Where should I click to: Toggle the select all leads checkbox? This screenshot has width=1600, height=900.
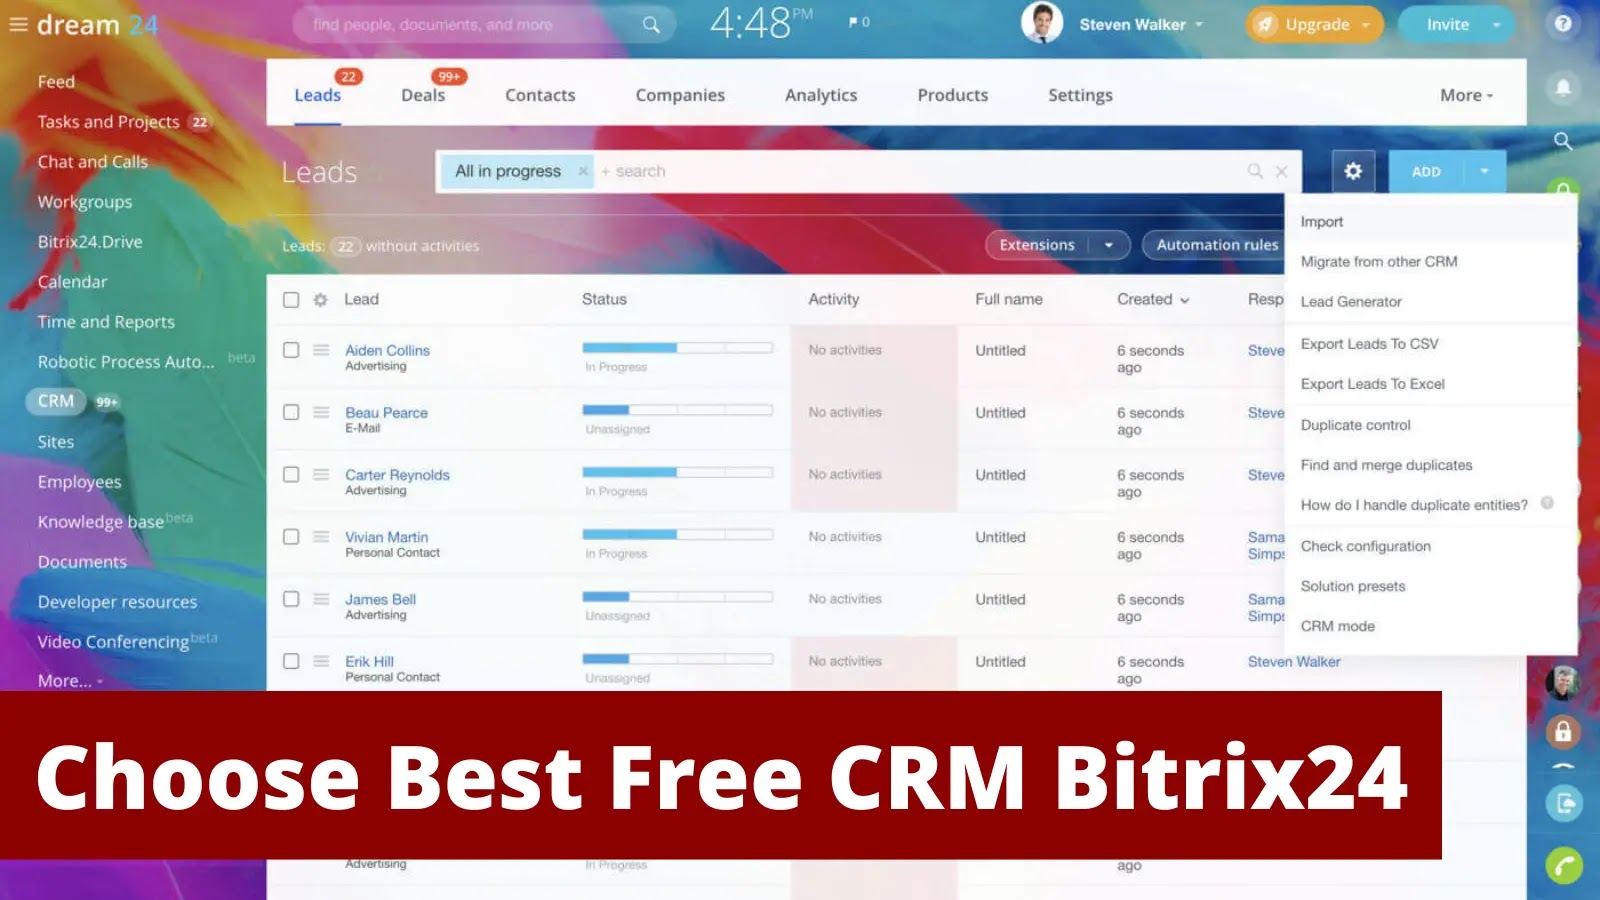(291, 299)
